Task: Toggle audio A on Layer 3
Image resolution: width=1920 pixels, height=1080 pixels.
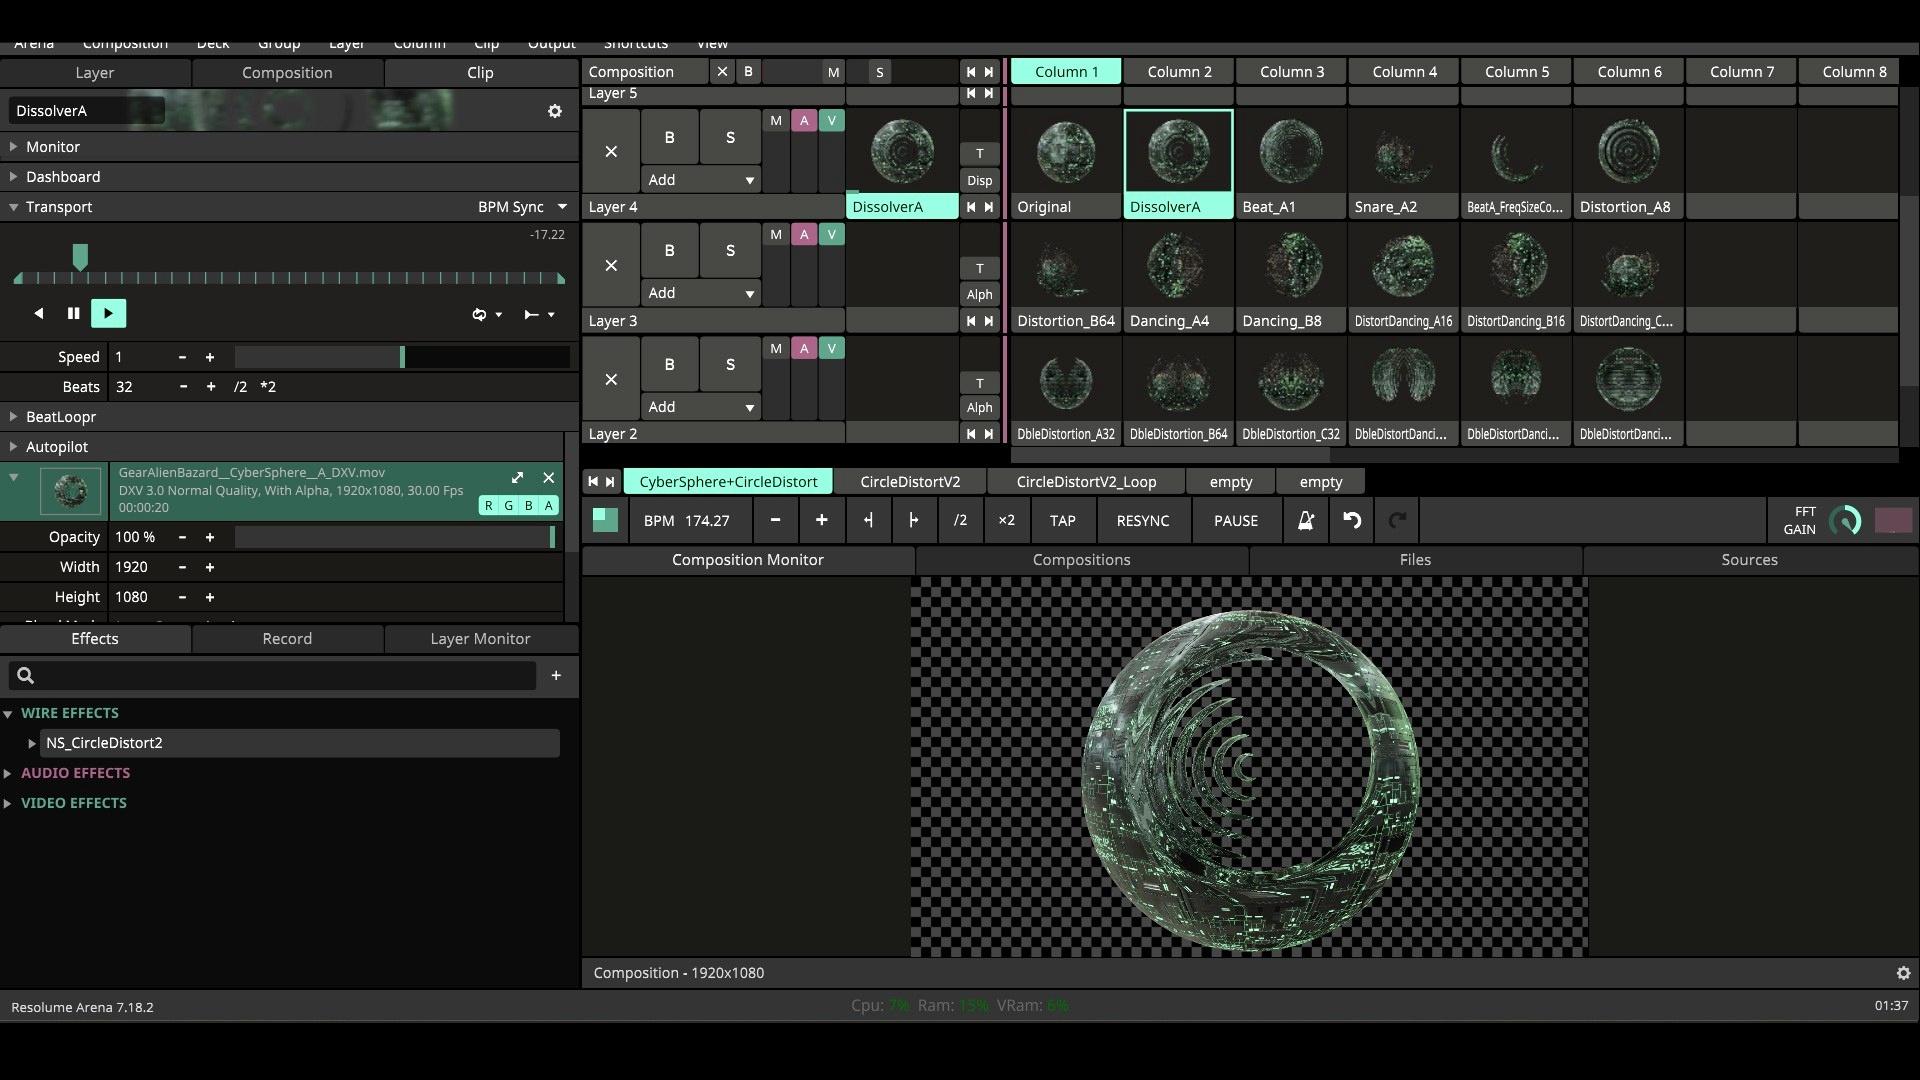Action: [x=804, y=235]
